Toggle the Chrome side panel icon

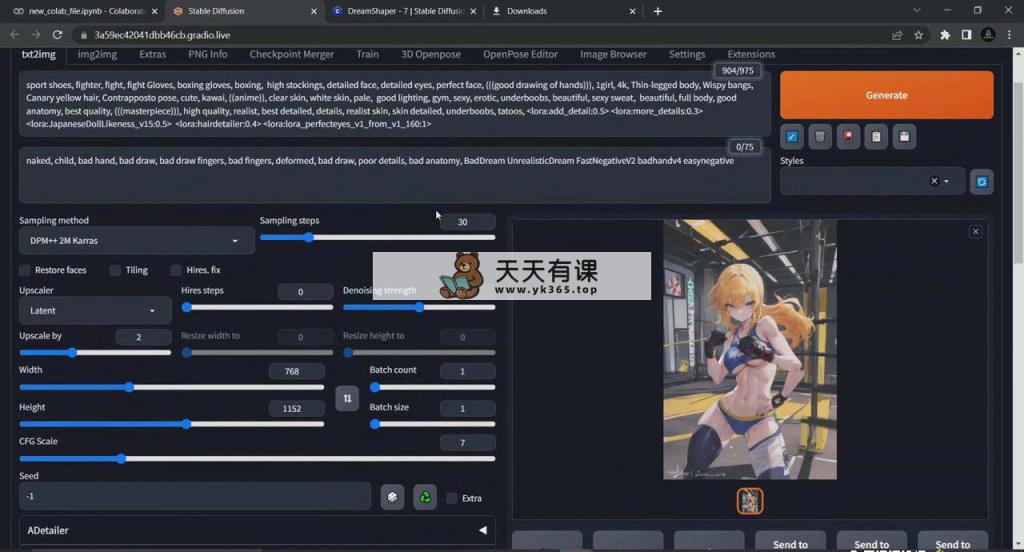pyautogui.click(x=967, y=35)
